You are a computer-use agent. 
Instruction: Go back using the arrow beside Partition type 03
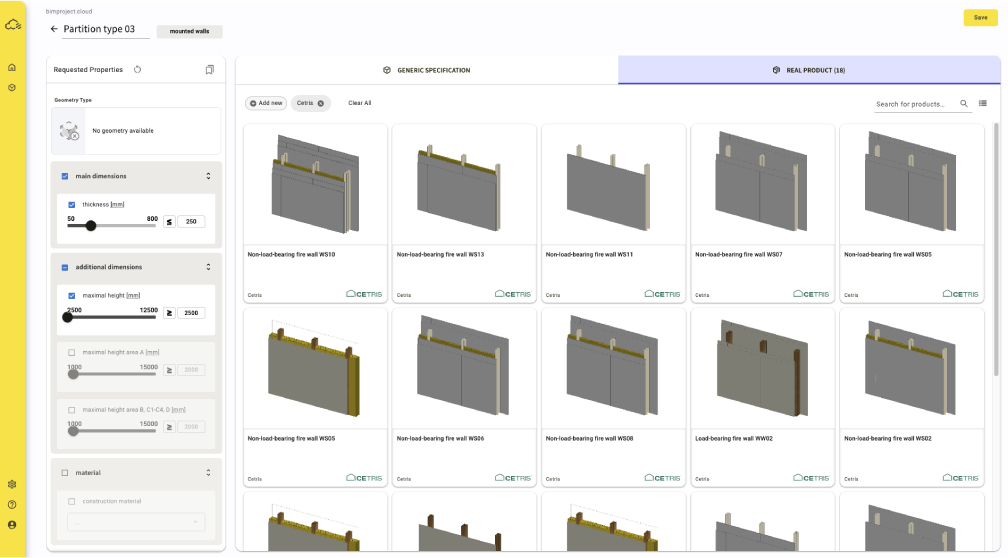coord(54,29)
